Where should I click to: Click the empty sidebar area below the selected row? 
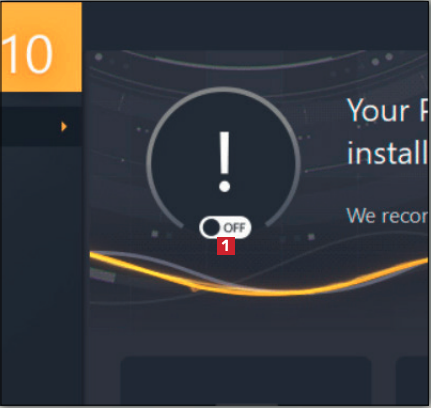pyautogui.click(x=41, y=273)
